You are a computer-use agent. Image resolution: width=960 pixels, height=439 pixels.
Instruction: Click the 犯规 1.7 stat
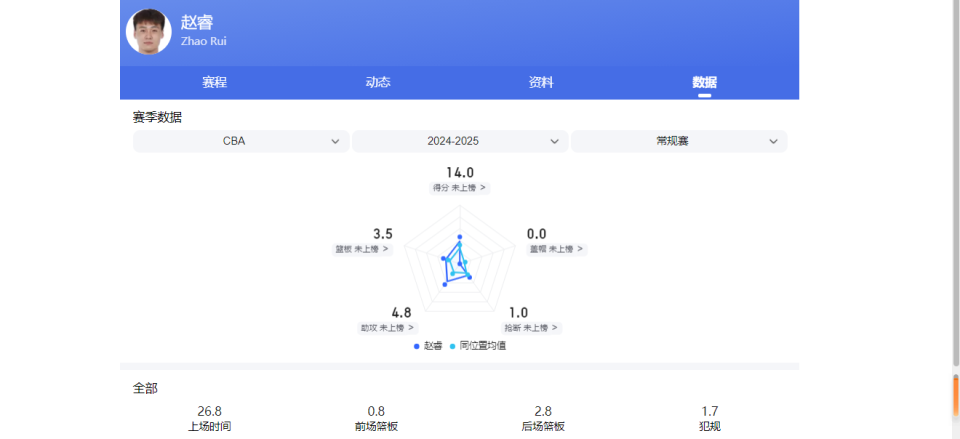710,418
